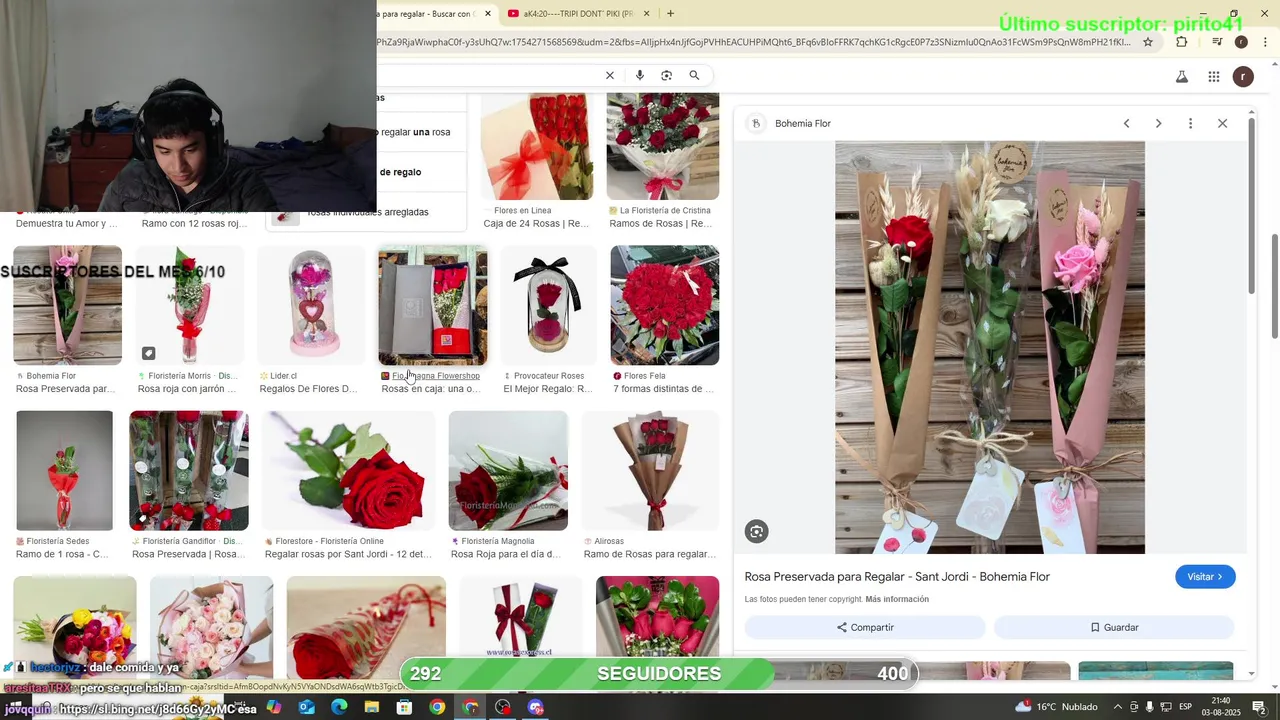This screenshot has height=720, width=1280.
Task: Open Search Labs flask icon
Action: pos(1181,77)
